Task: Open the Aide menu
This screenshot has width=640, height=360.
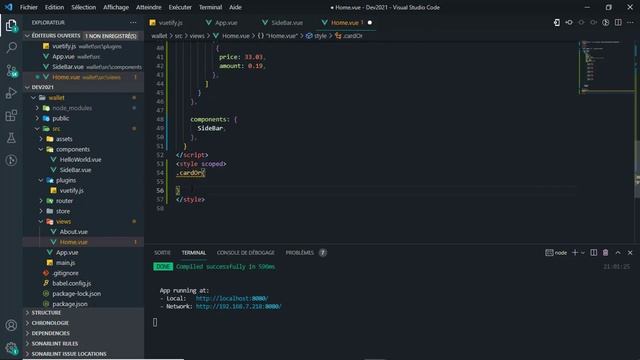Action: [235, 7]
